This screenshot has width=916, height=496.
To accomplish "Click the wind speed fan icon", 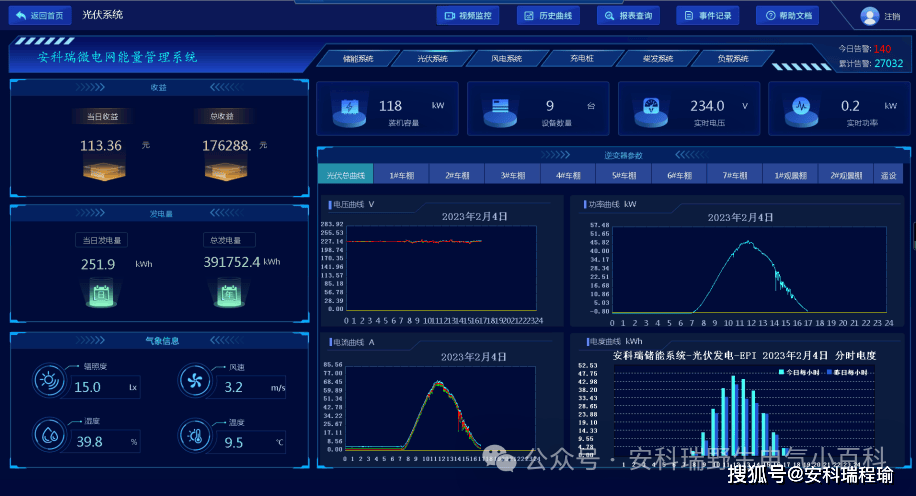I will pyautogui.click(x=195, y=381).
